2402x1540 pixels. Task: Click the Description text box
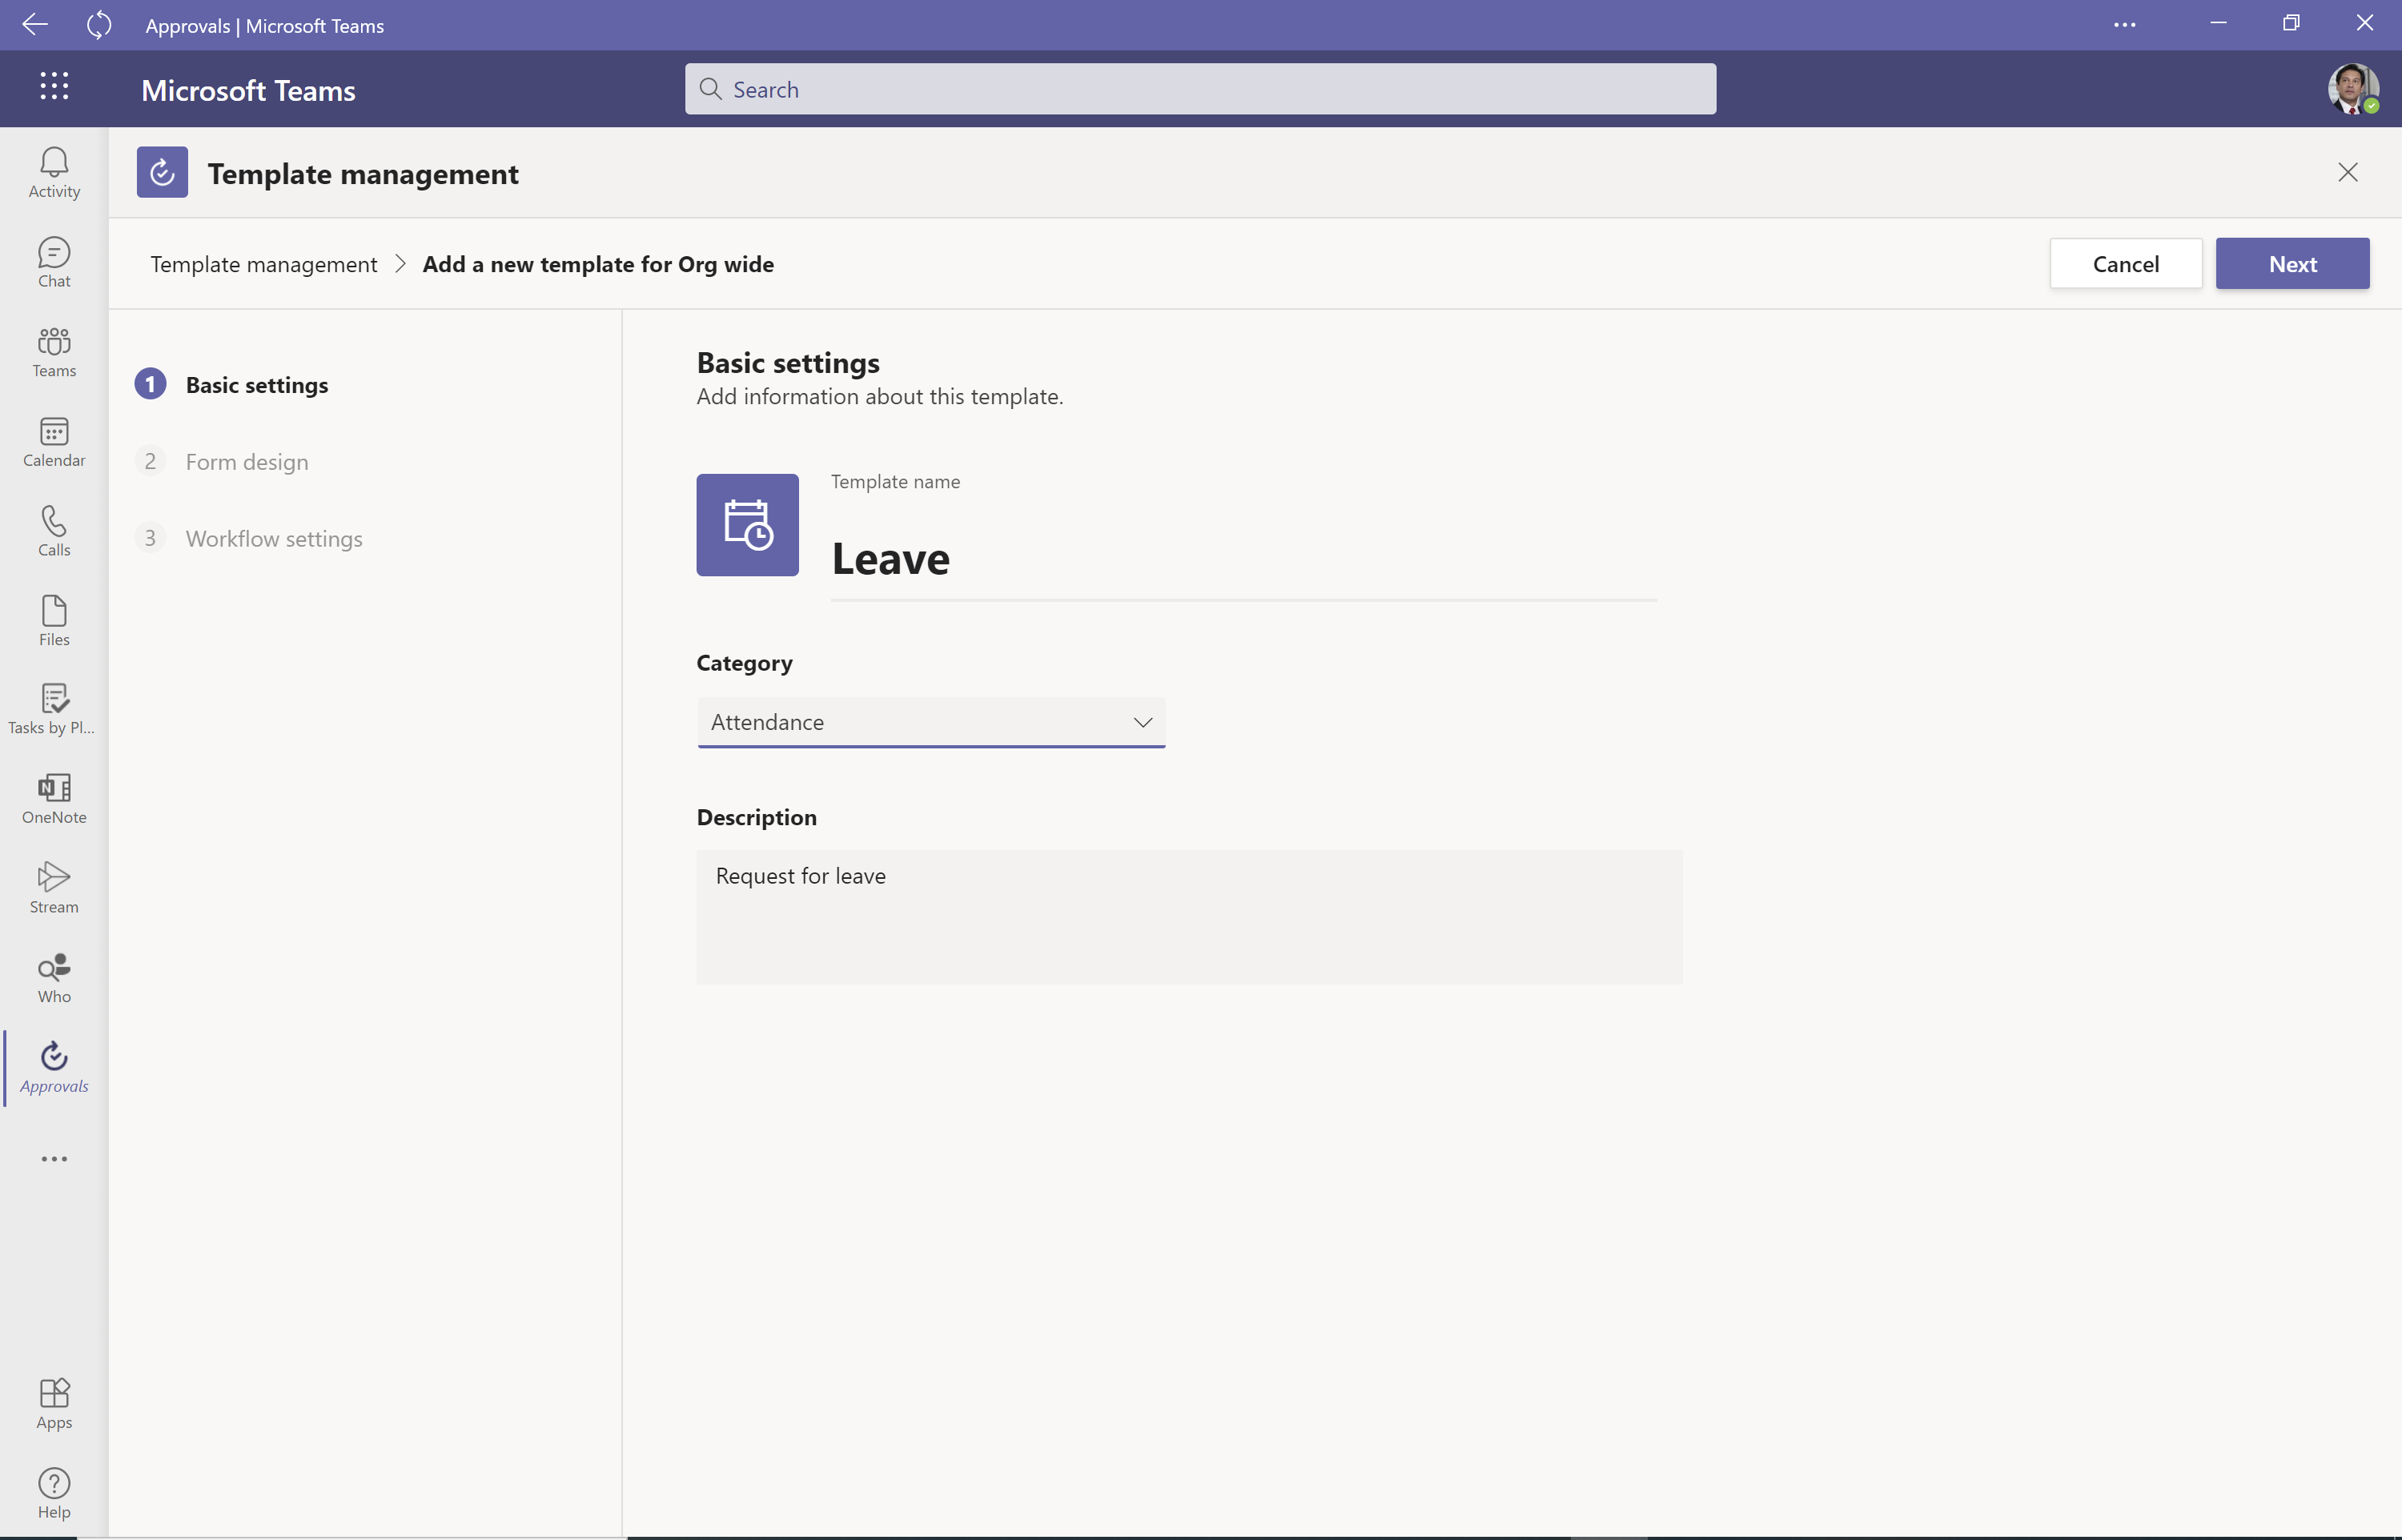[1188, 916]
